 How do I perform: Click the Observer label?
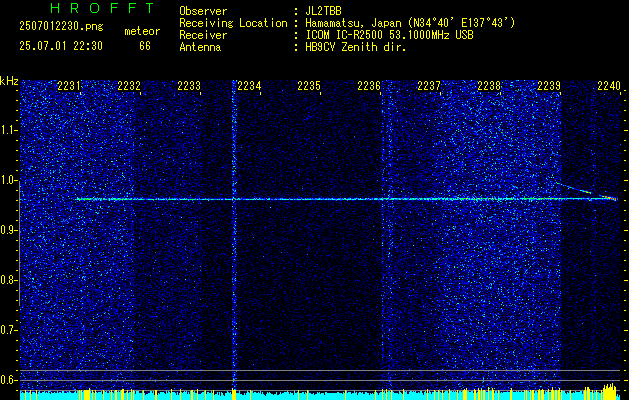203,11
